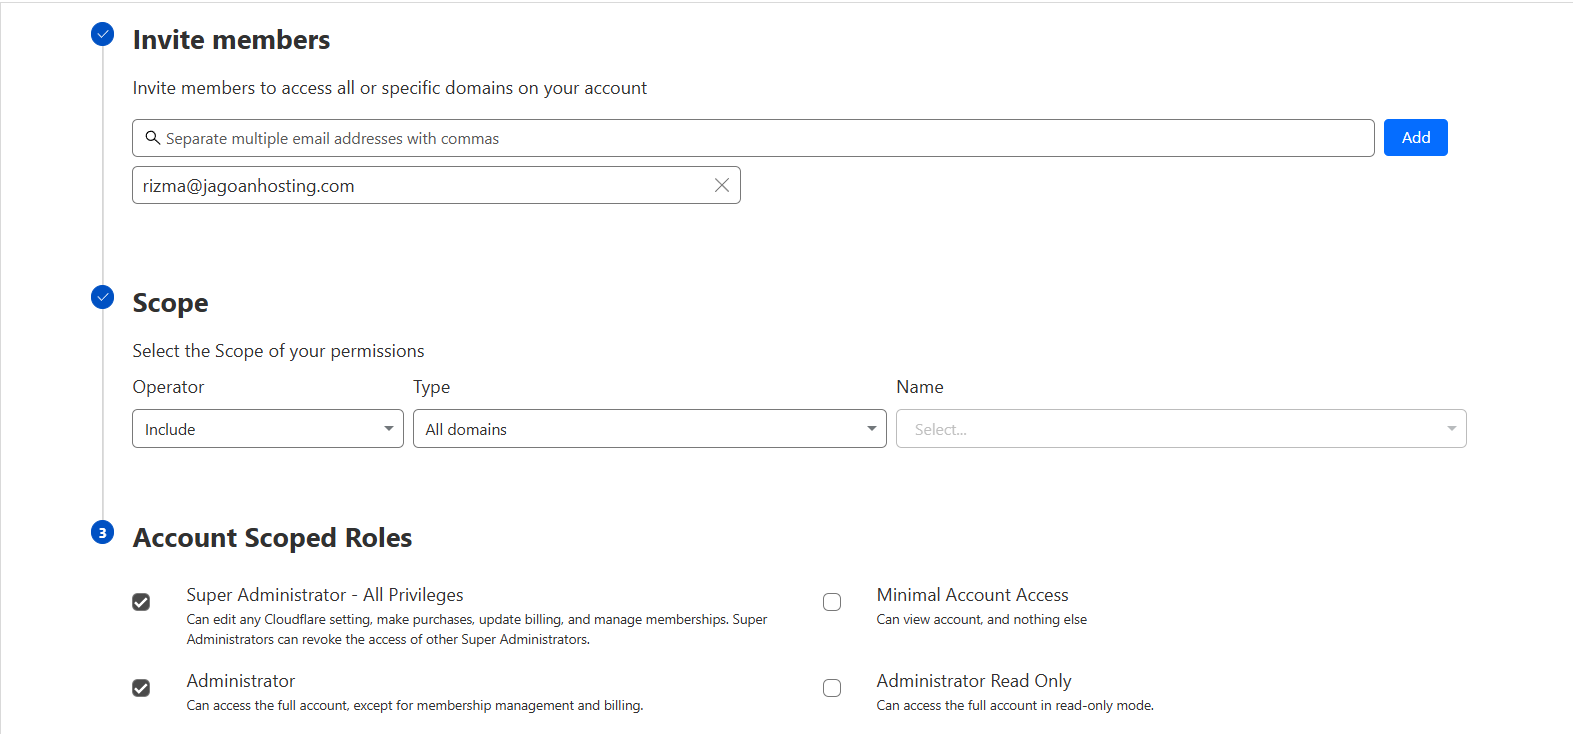Click the email addresses search input field
The width and height of the screenshot is (1573, 734).
(753, 138)
